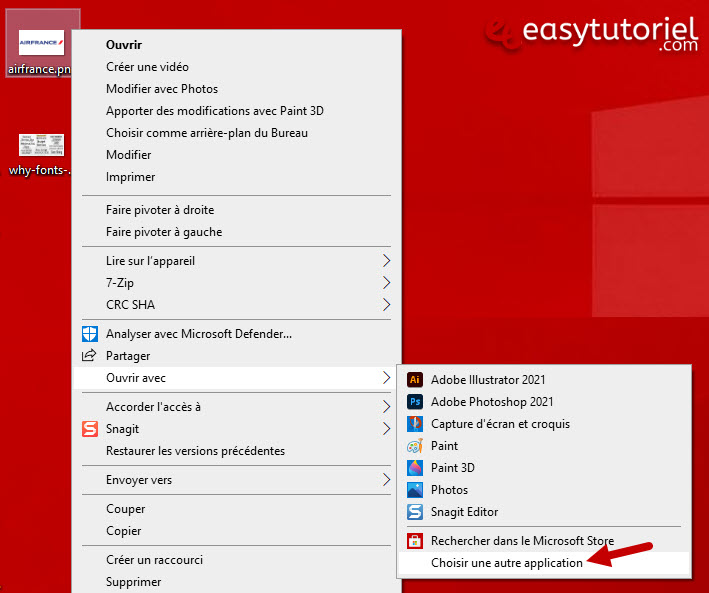709x593 pixels.
Task: Choose Faire pivoter à droite
Action: pos(236,210)
